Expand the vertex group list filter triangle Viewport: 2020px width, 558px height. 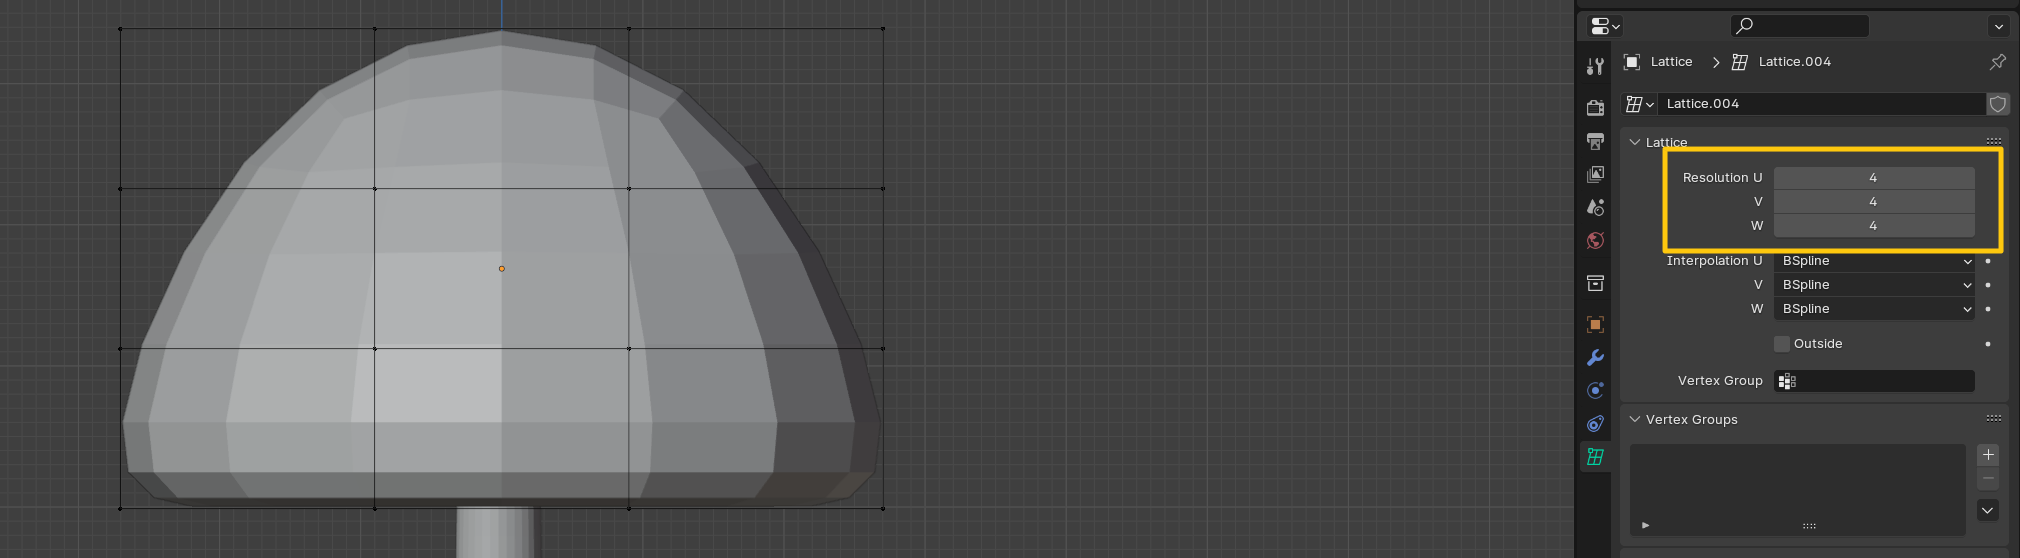click(x=1645, y=525)
